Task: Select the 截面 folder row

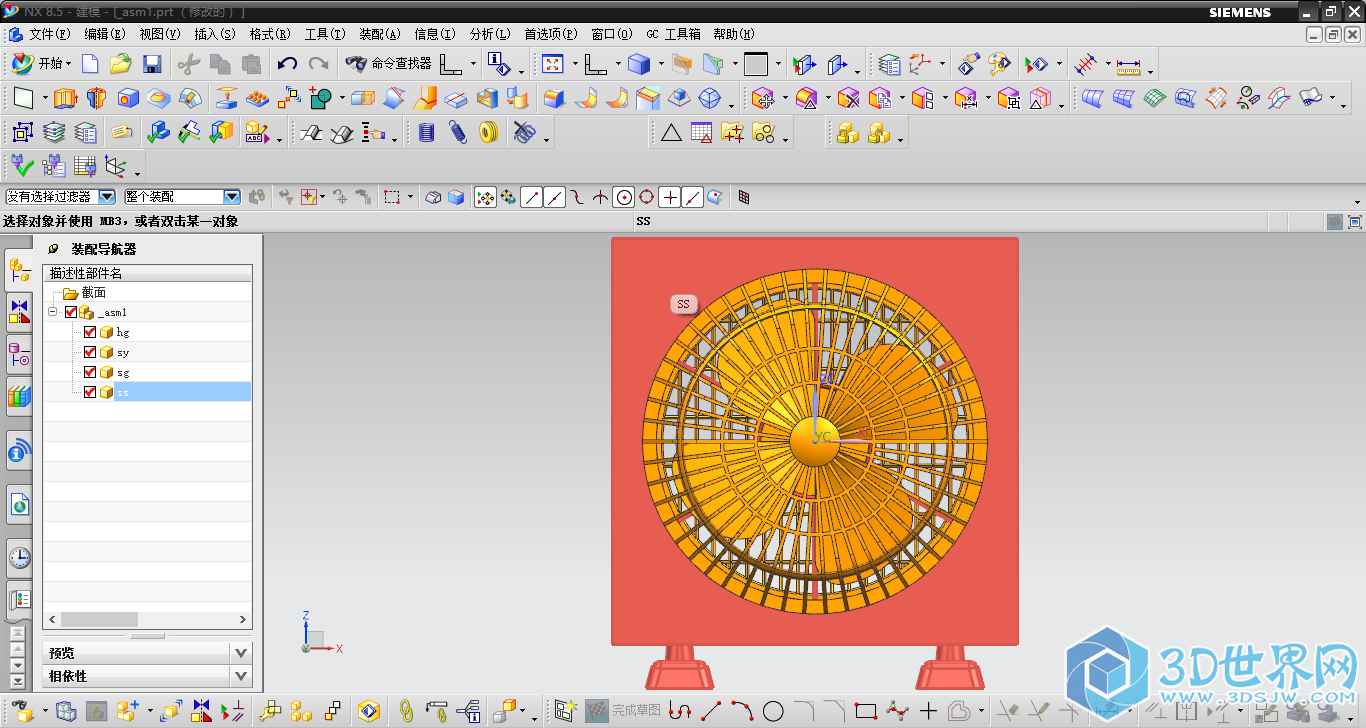Action: (147, 292)
